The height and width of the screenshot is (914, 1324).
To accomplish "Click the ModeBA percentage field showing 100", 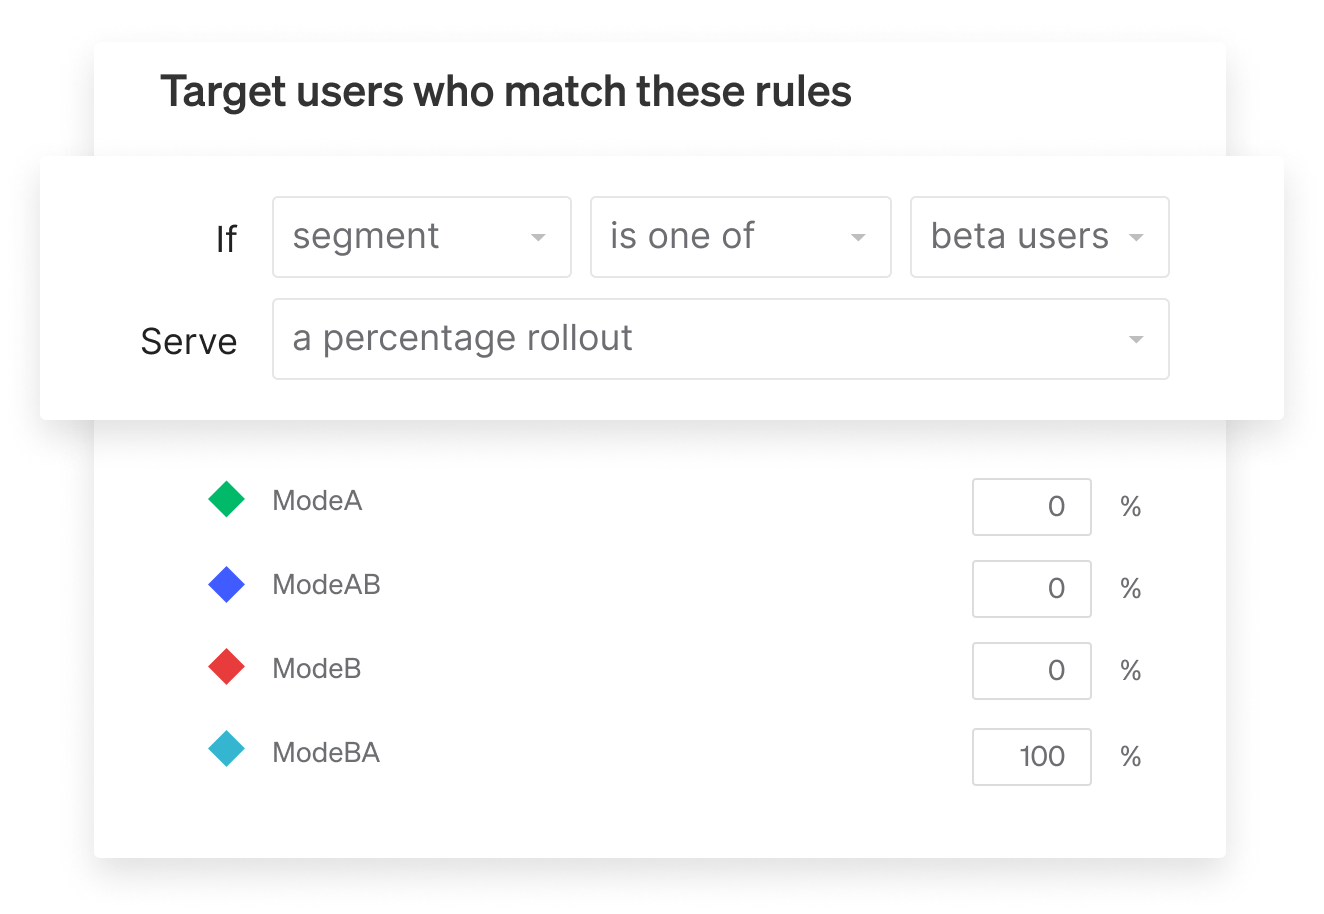I will pos(1031,757).
